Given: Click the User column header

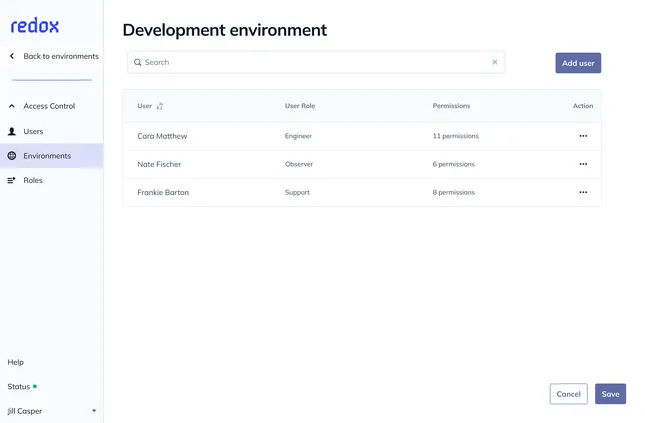Looking at the screenshot, I should [144, 106].
